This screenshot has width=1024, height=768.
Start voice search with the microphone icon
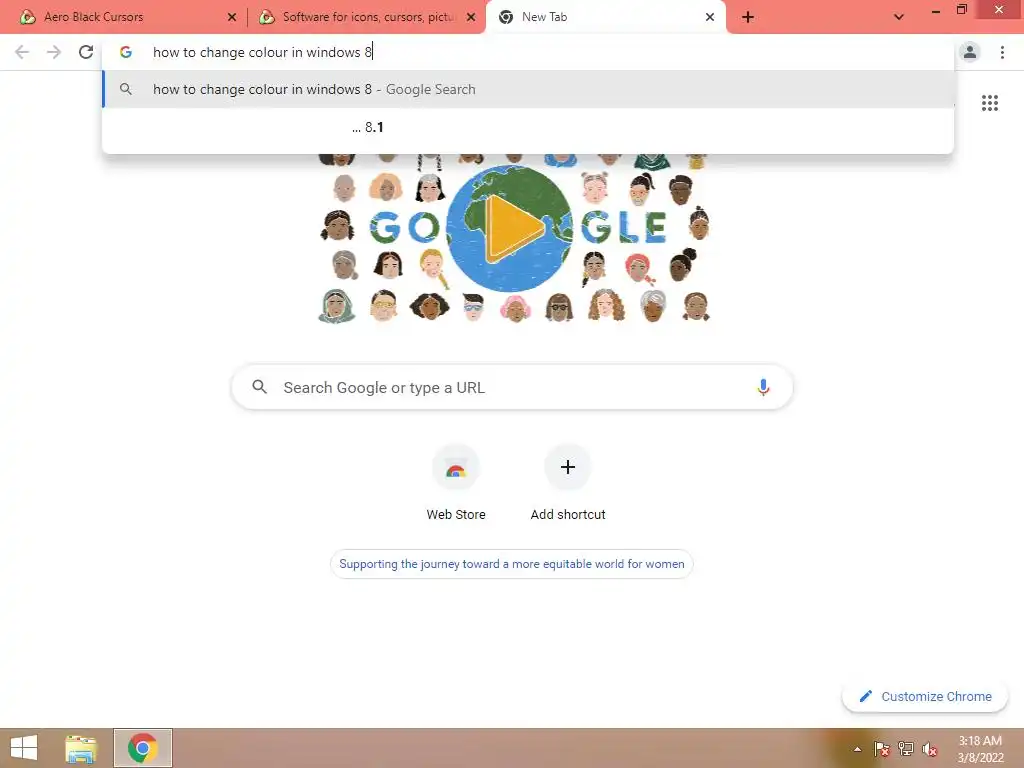762,387
